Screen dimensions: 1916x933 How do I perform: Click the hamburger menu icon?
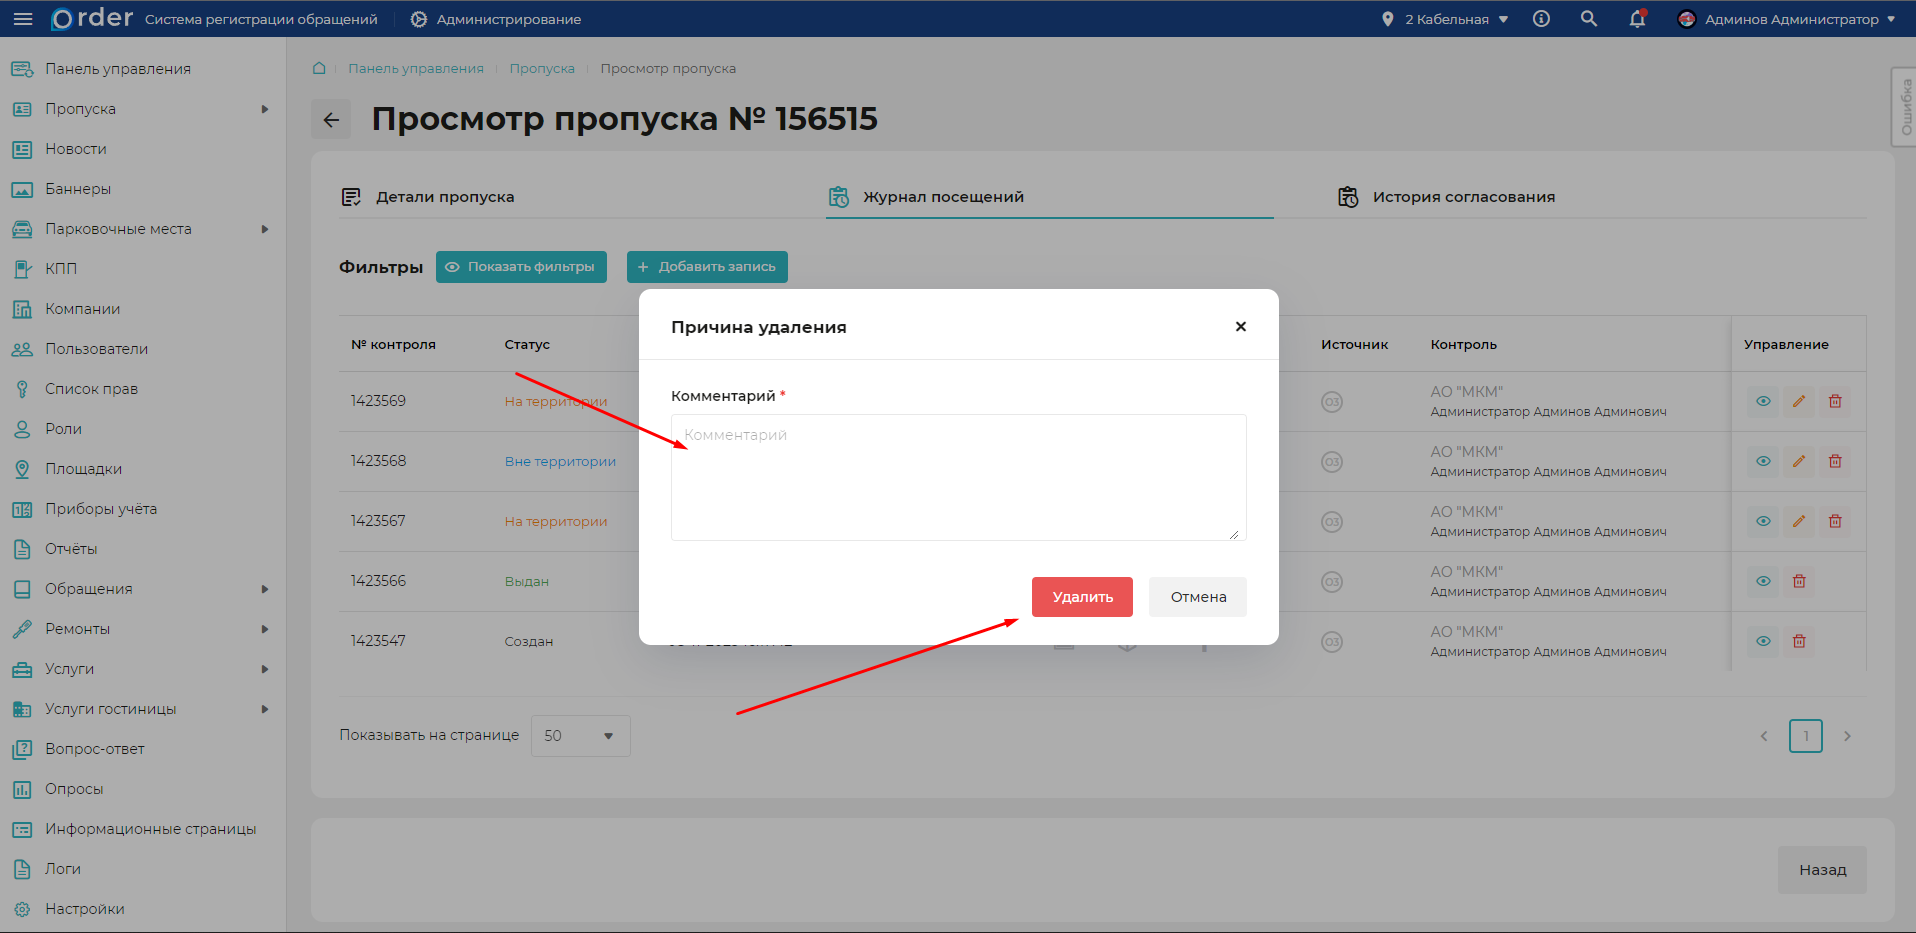click(23, 19)
